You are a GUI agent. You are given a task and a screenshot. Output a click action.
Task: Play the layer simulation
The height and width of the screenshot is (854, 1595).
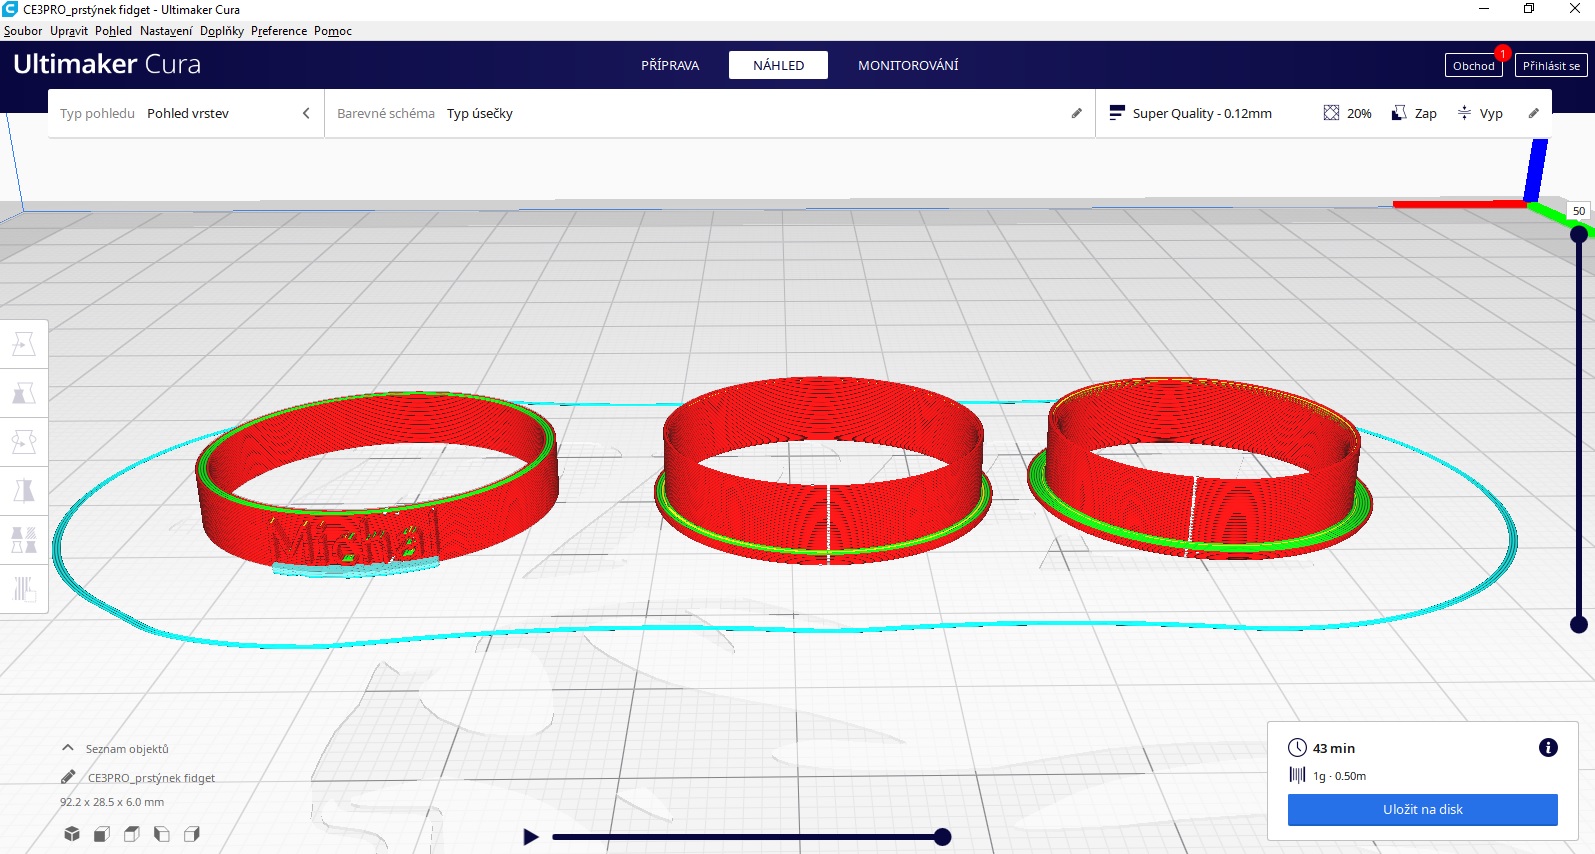pyautogui.click(x=531, y=837)
